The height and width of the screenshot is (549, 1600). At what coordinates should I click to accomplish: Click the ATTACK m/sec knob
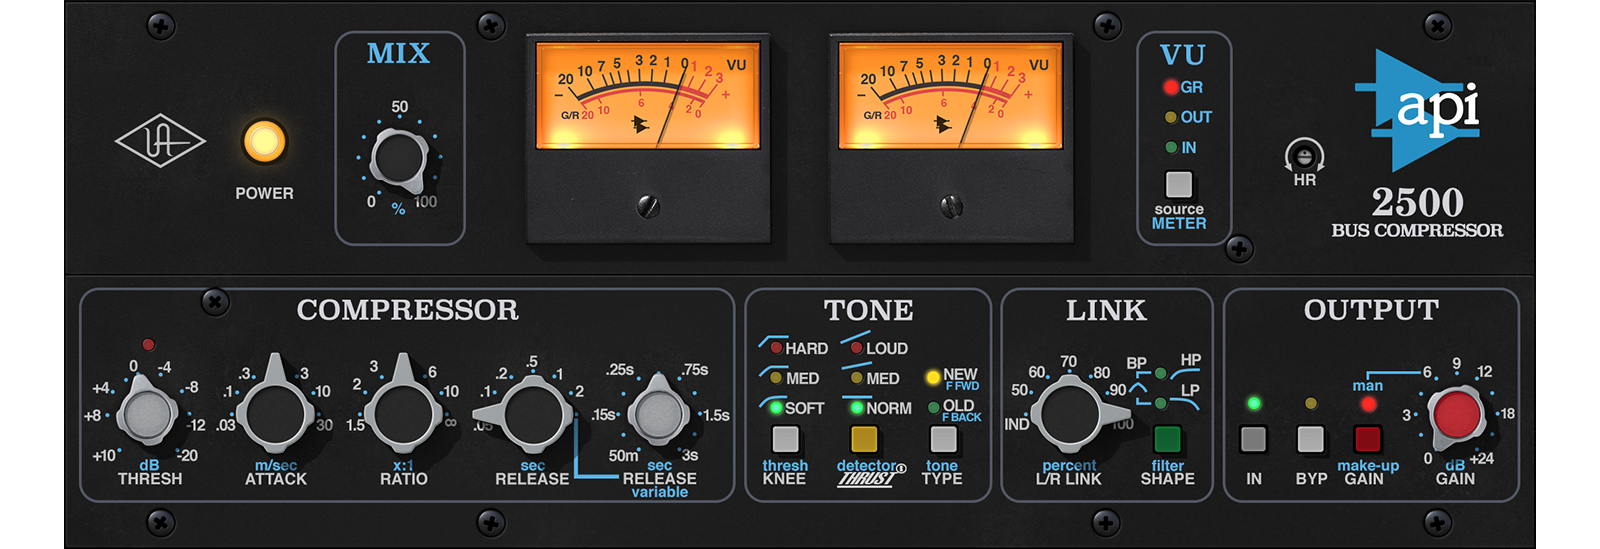coord(276,413)
